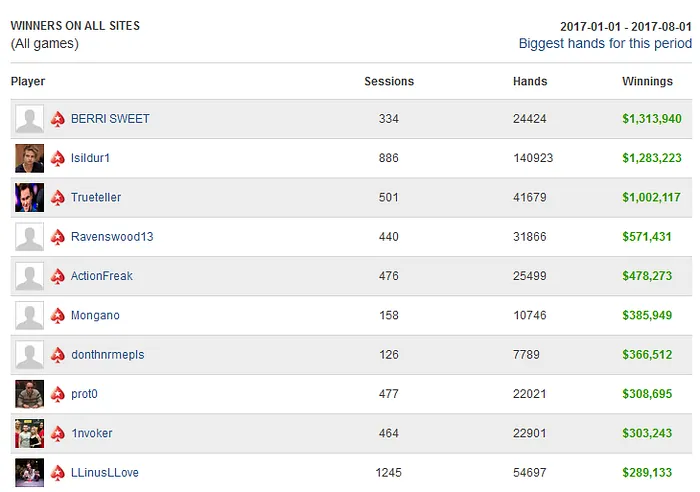Click the Player column header
This screenshot has width=700, height=492.
pyautogui.click(x=28, y=82)
